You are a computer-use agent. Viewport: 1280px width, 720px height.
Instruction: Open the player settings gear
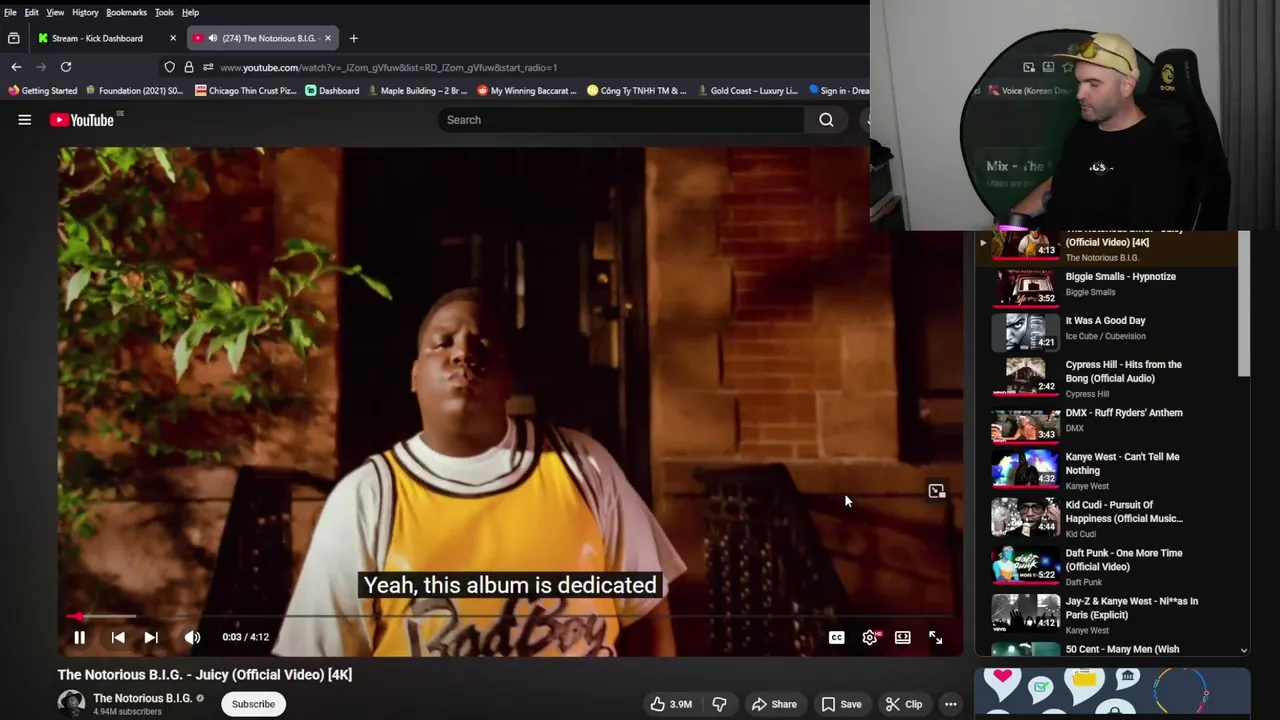coord(870,637)
